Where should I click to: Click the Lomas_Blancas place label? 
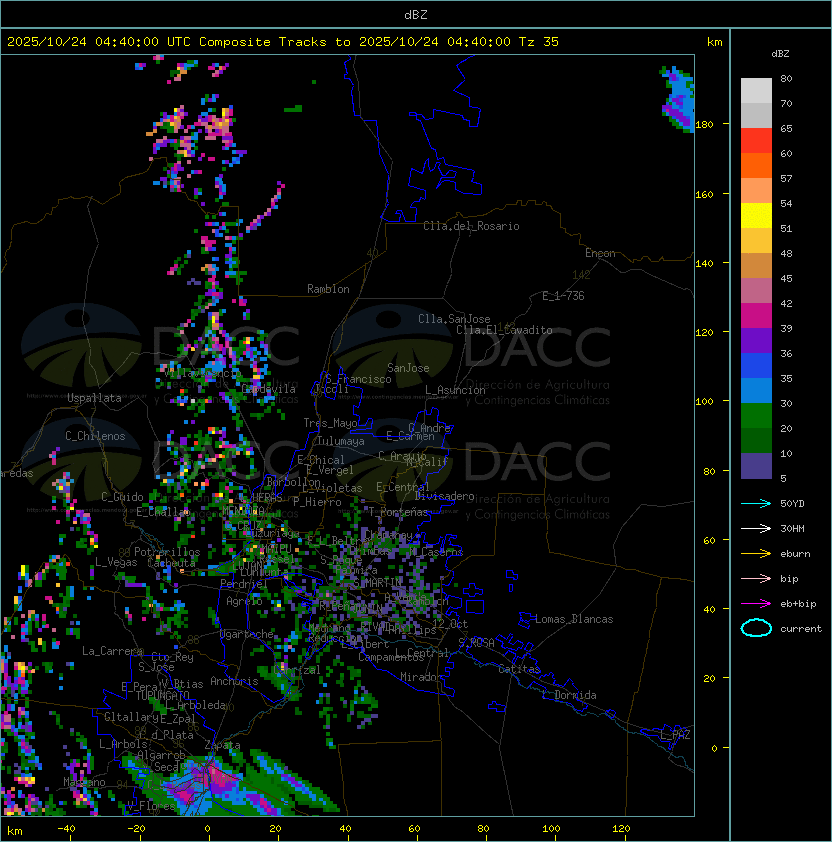click(x=574, y=619)
